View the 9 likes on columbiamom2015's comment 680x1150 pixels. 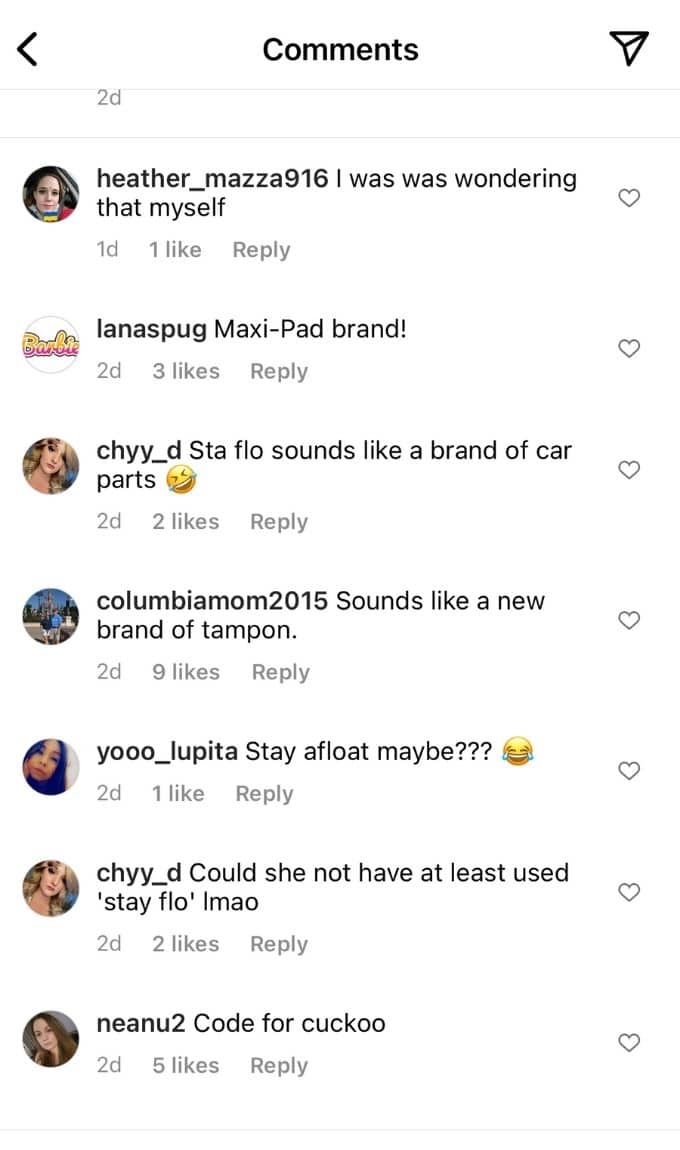[x=186, y=672]
